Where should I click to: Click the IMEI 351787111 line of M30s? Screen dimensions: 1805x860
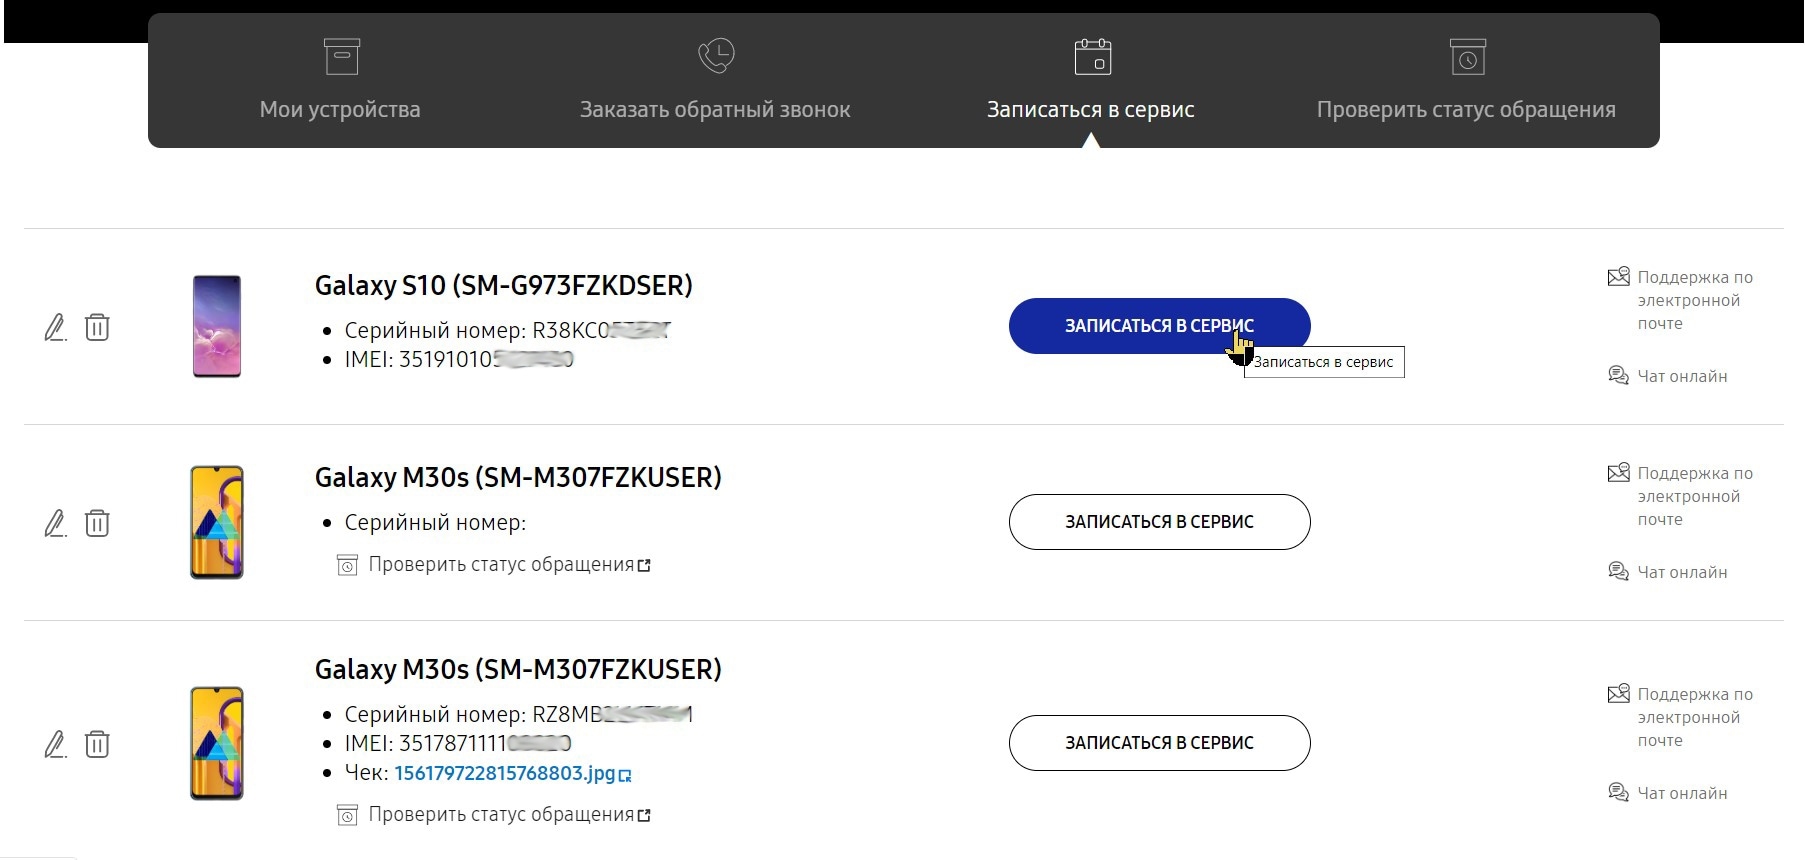coord(458,743)
